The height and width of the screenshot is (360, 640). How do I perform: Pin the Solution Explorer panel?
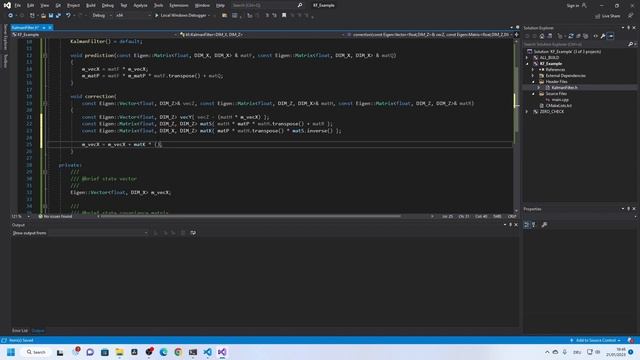pos(629,28)
